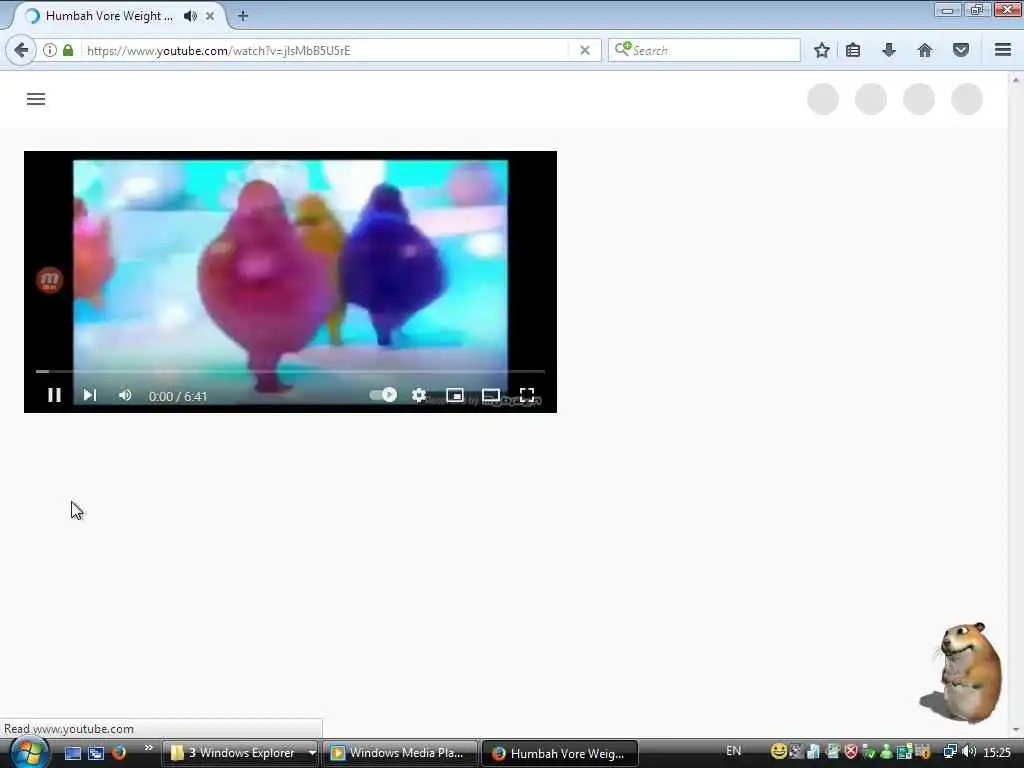Mute the tab audio speaker icon
1024x768 pixels.
click(190, 16)
